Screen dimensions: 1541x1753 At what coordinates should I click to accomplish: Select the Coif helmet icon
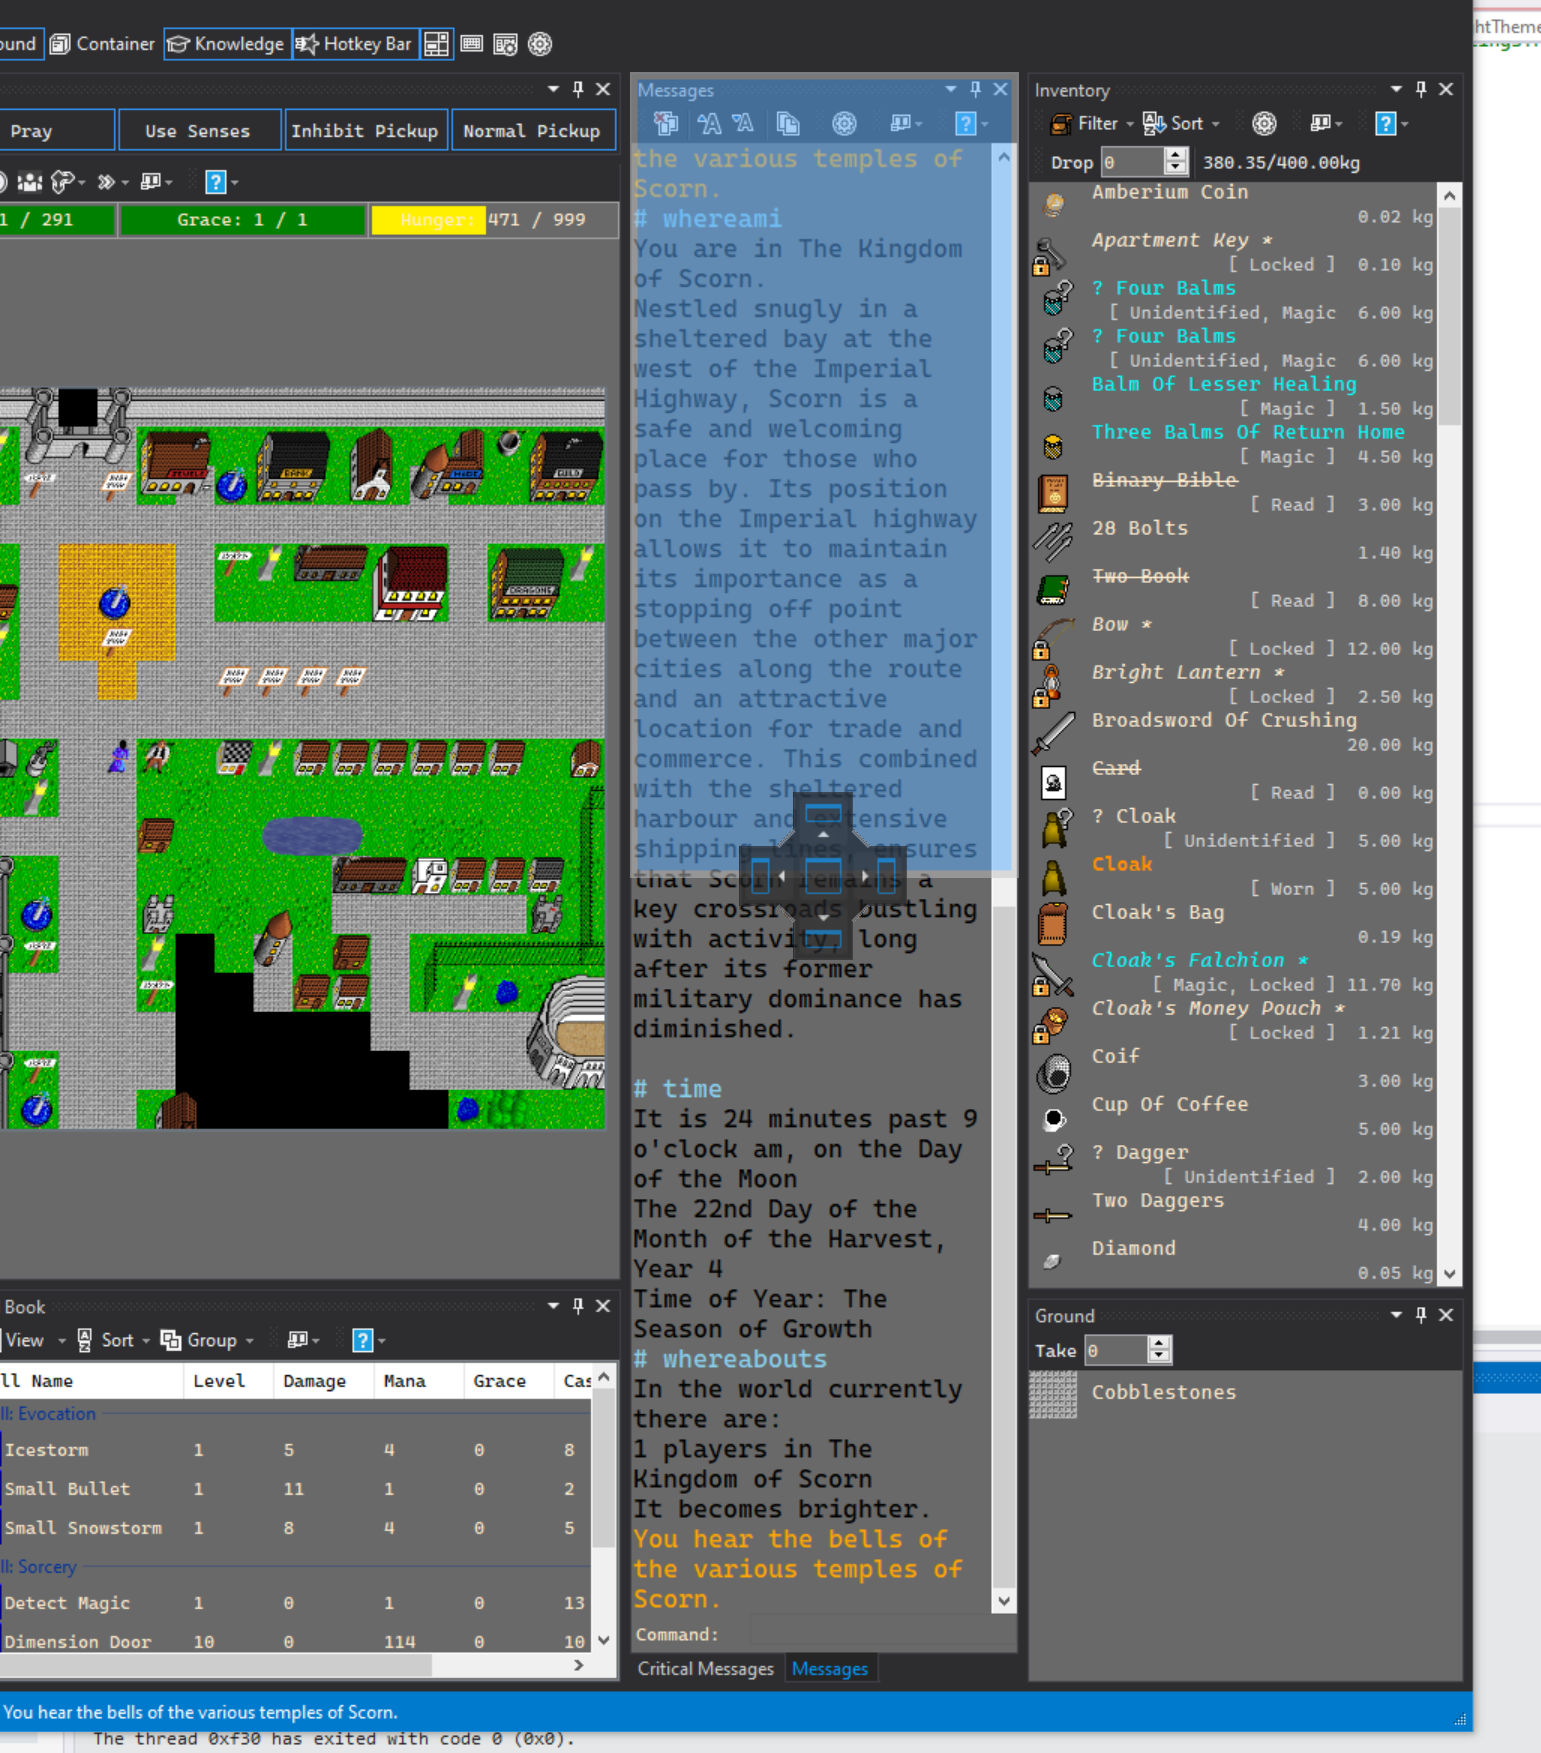point(1053,1072)
